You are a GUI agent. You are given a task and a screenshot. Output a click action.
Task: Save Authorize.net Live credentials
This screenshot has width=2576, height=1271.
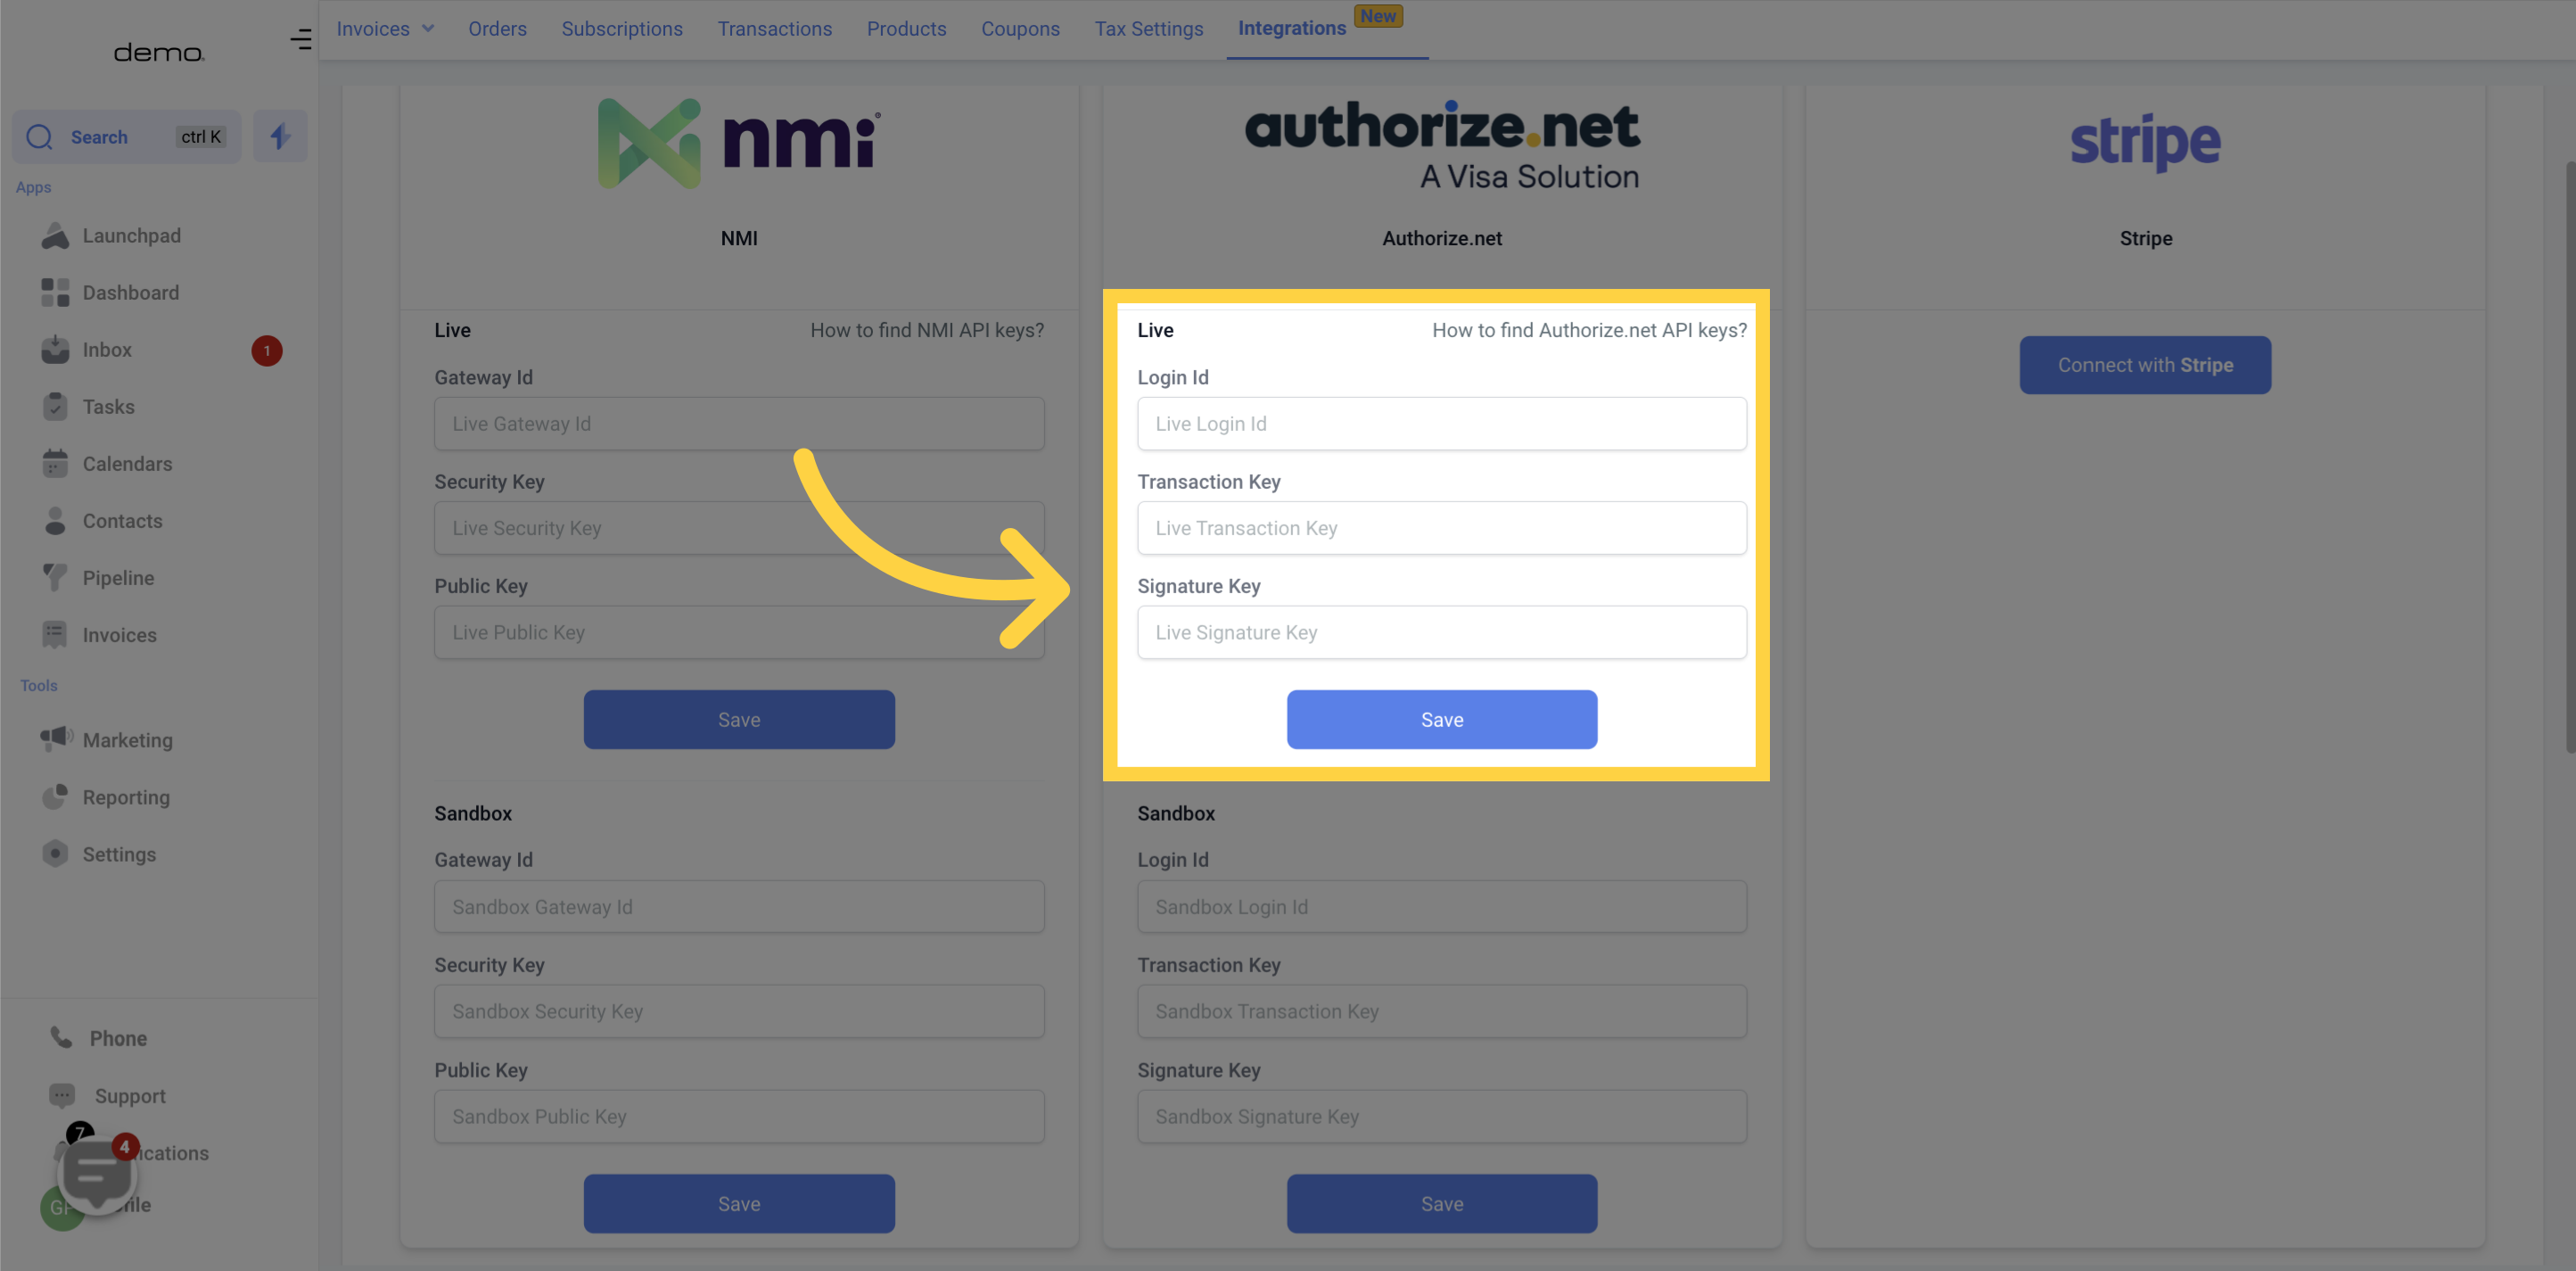[1441, 719]
